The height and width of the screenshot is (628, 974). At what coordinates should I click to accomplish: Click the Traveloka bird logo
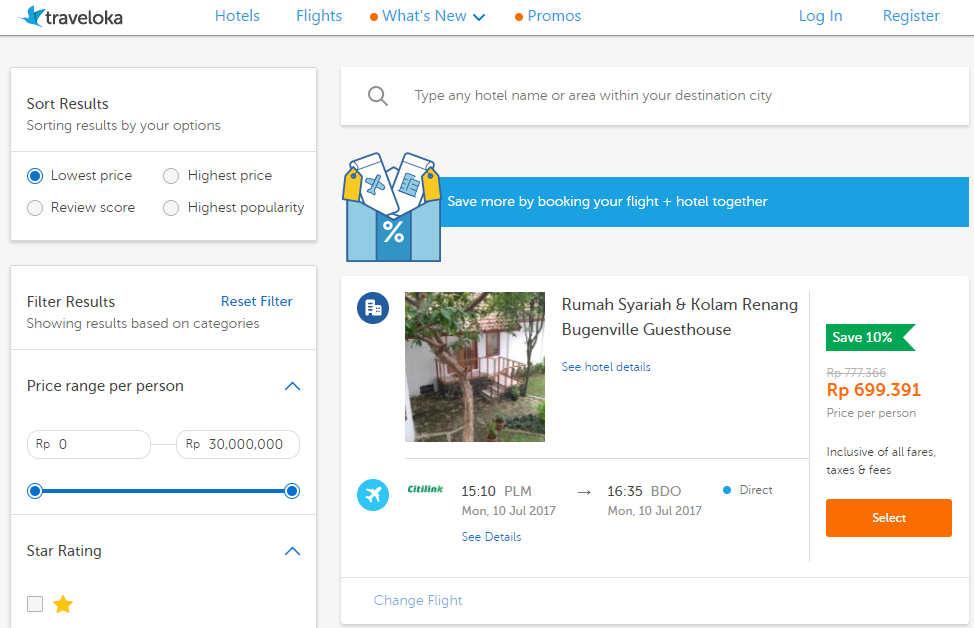point(33,16)
